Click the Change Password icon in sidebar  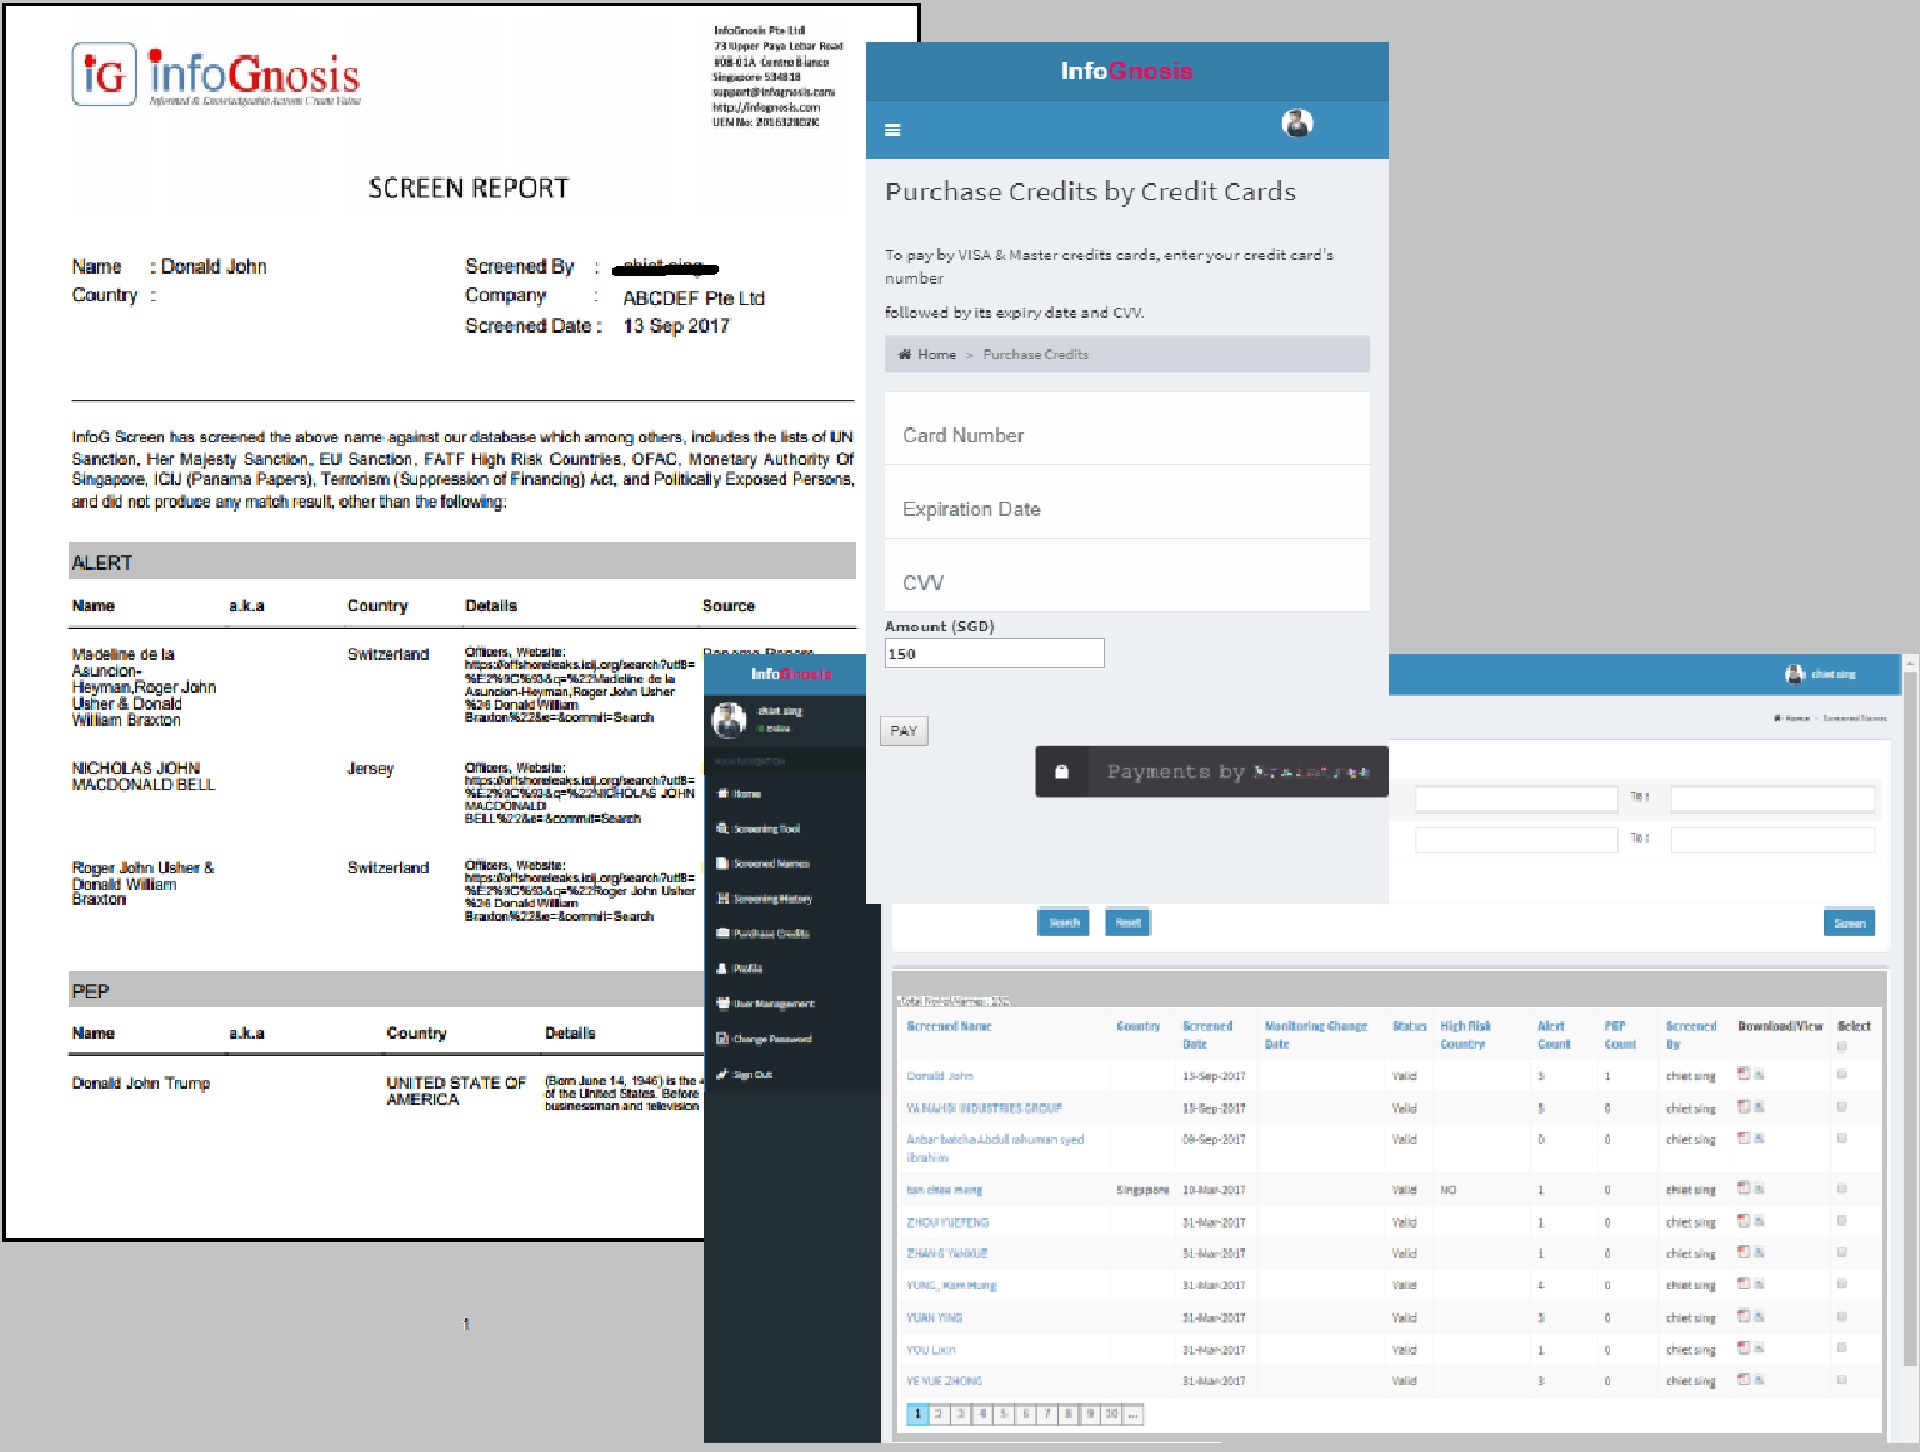click(723, 1038)
